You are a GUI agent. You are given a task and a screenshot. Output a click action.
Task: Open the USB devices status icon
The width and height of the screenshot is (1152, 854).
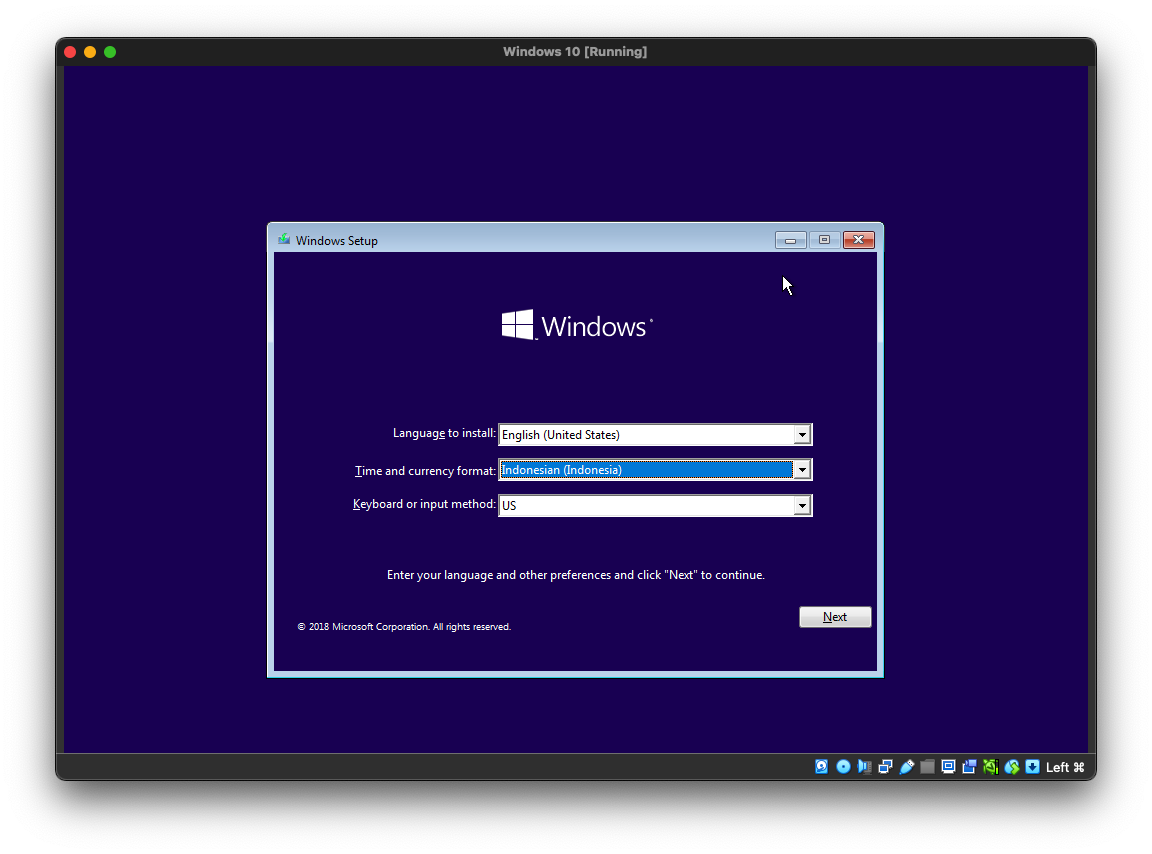[x=906, y=767]
